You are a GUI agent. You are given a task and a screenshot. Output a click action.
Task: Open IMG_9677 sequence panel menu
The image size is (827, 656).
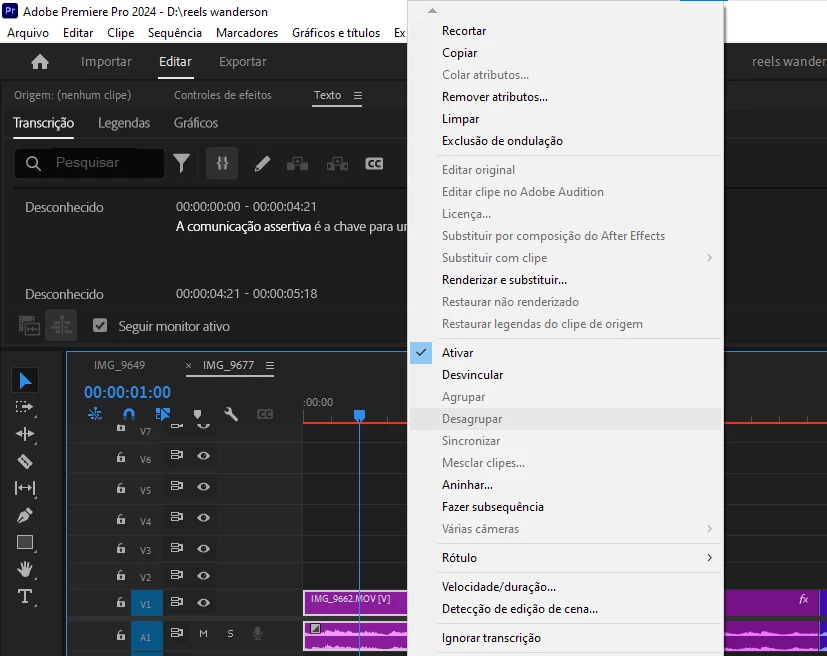[x=270, y=365]
